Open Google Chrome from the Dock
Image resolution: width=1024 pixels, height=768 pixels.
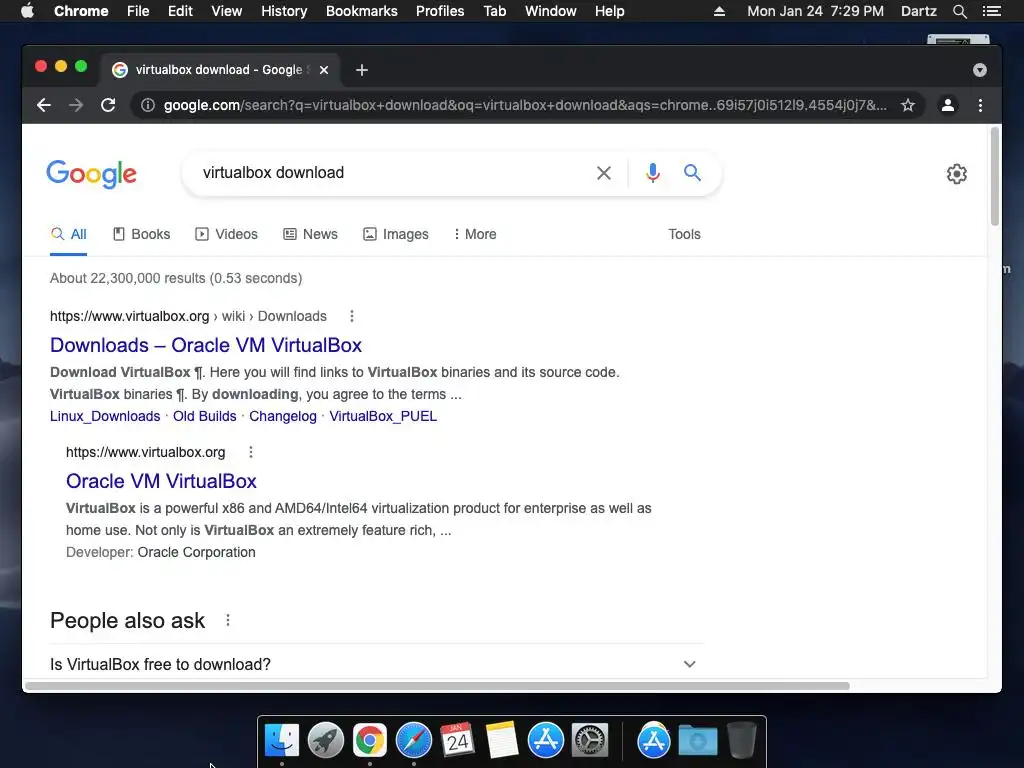[x=370, y=741]
